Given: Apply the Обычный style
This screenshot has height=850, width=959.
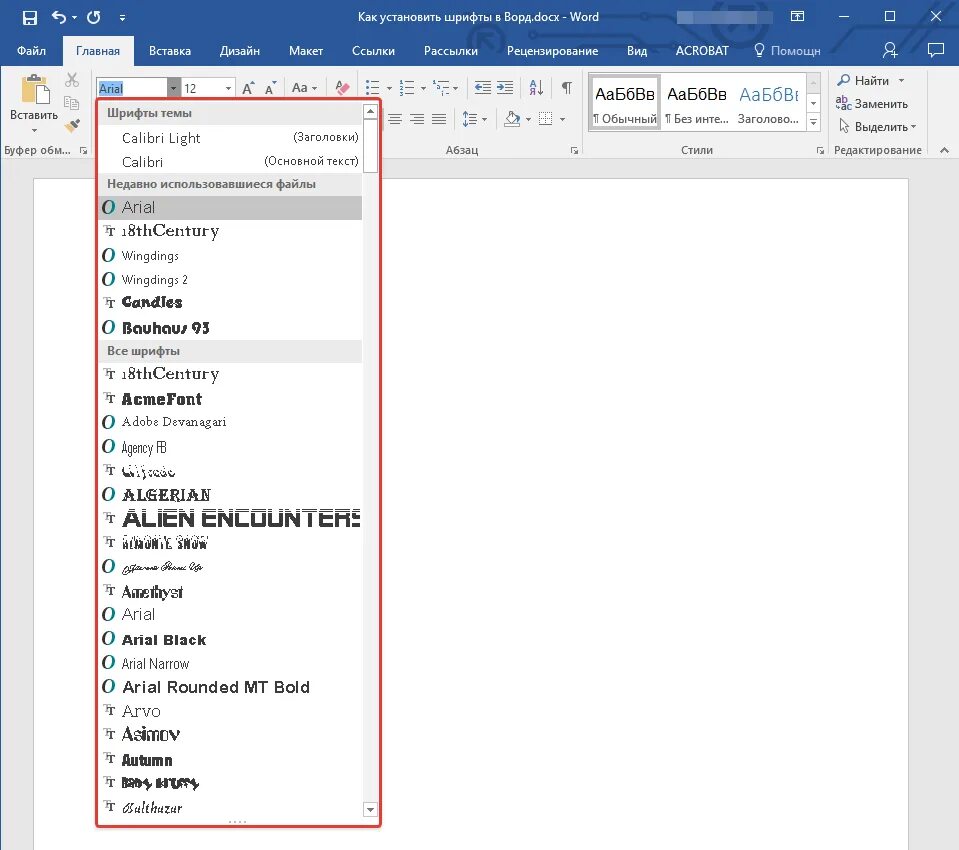Looking at the screenshot, I should point(625,102).
